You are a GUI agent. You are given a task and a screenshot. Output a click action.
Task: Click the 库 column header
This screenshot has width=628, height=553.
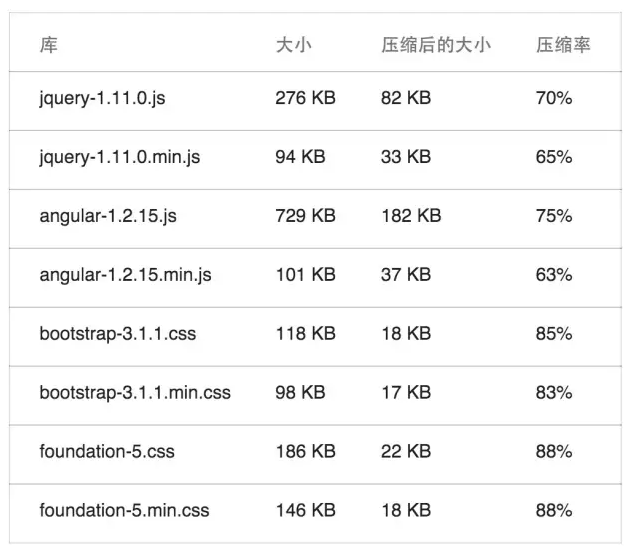tap(49, 46)
